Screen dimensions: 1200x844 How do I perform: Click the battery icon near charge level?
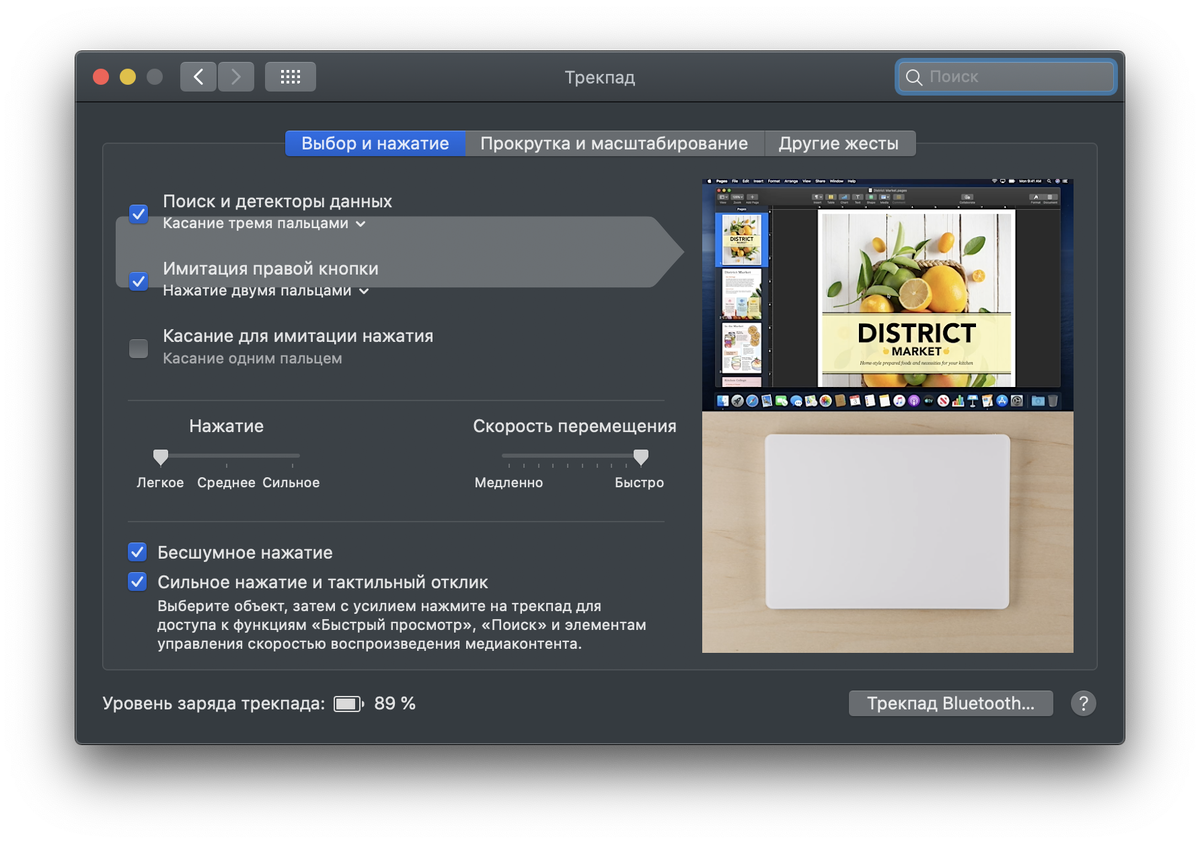point(346,703)
